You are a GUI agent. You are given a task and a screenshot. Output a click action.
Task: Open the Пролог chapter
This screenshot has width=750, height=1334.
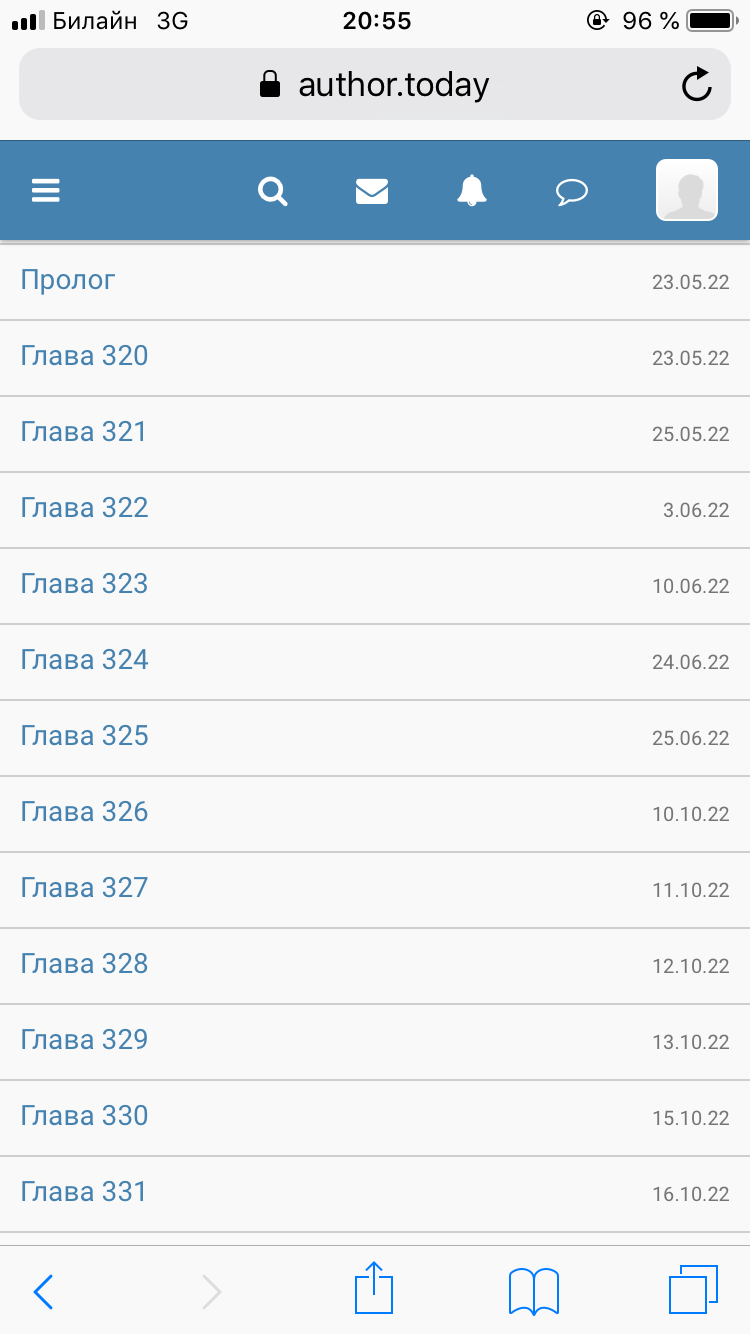click(x=68, y=280)
